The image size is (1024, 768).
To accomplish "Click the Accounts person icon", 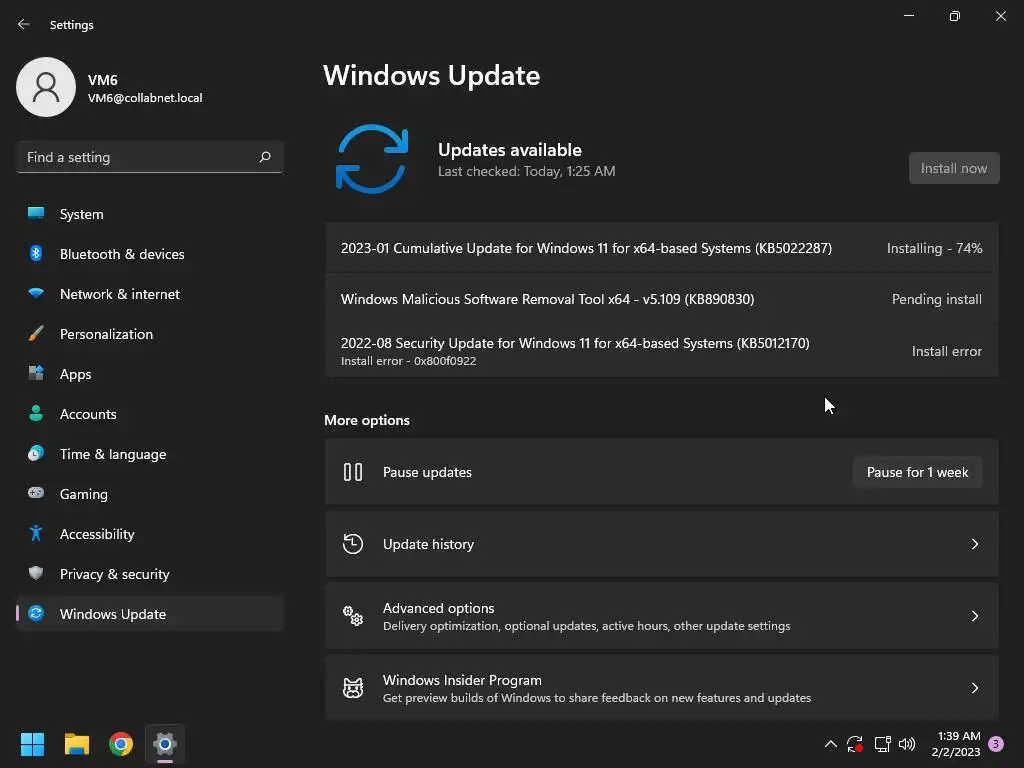I will [x=36, y=413].
